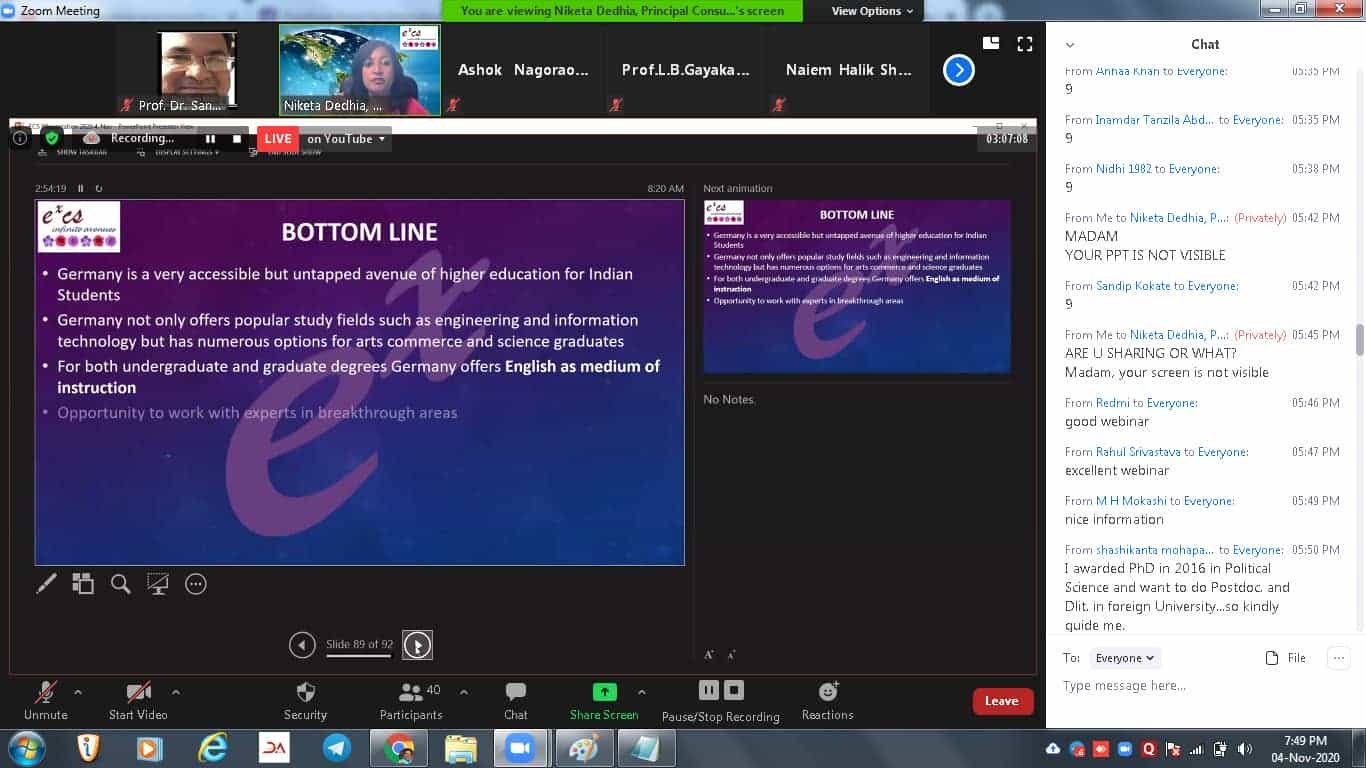The height and width of the screenshot is (768, 1366).
Task: Enter full screen mode icon
Action: tap(1025, 43)
